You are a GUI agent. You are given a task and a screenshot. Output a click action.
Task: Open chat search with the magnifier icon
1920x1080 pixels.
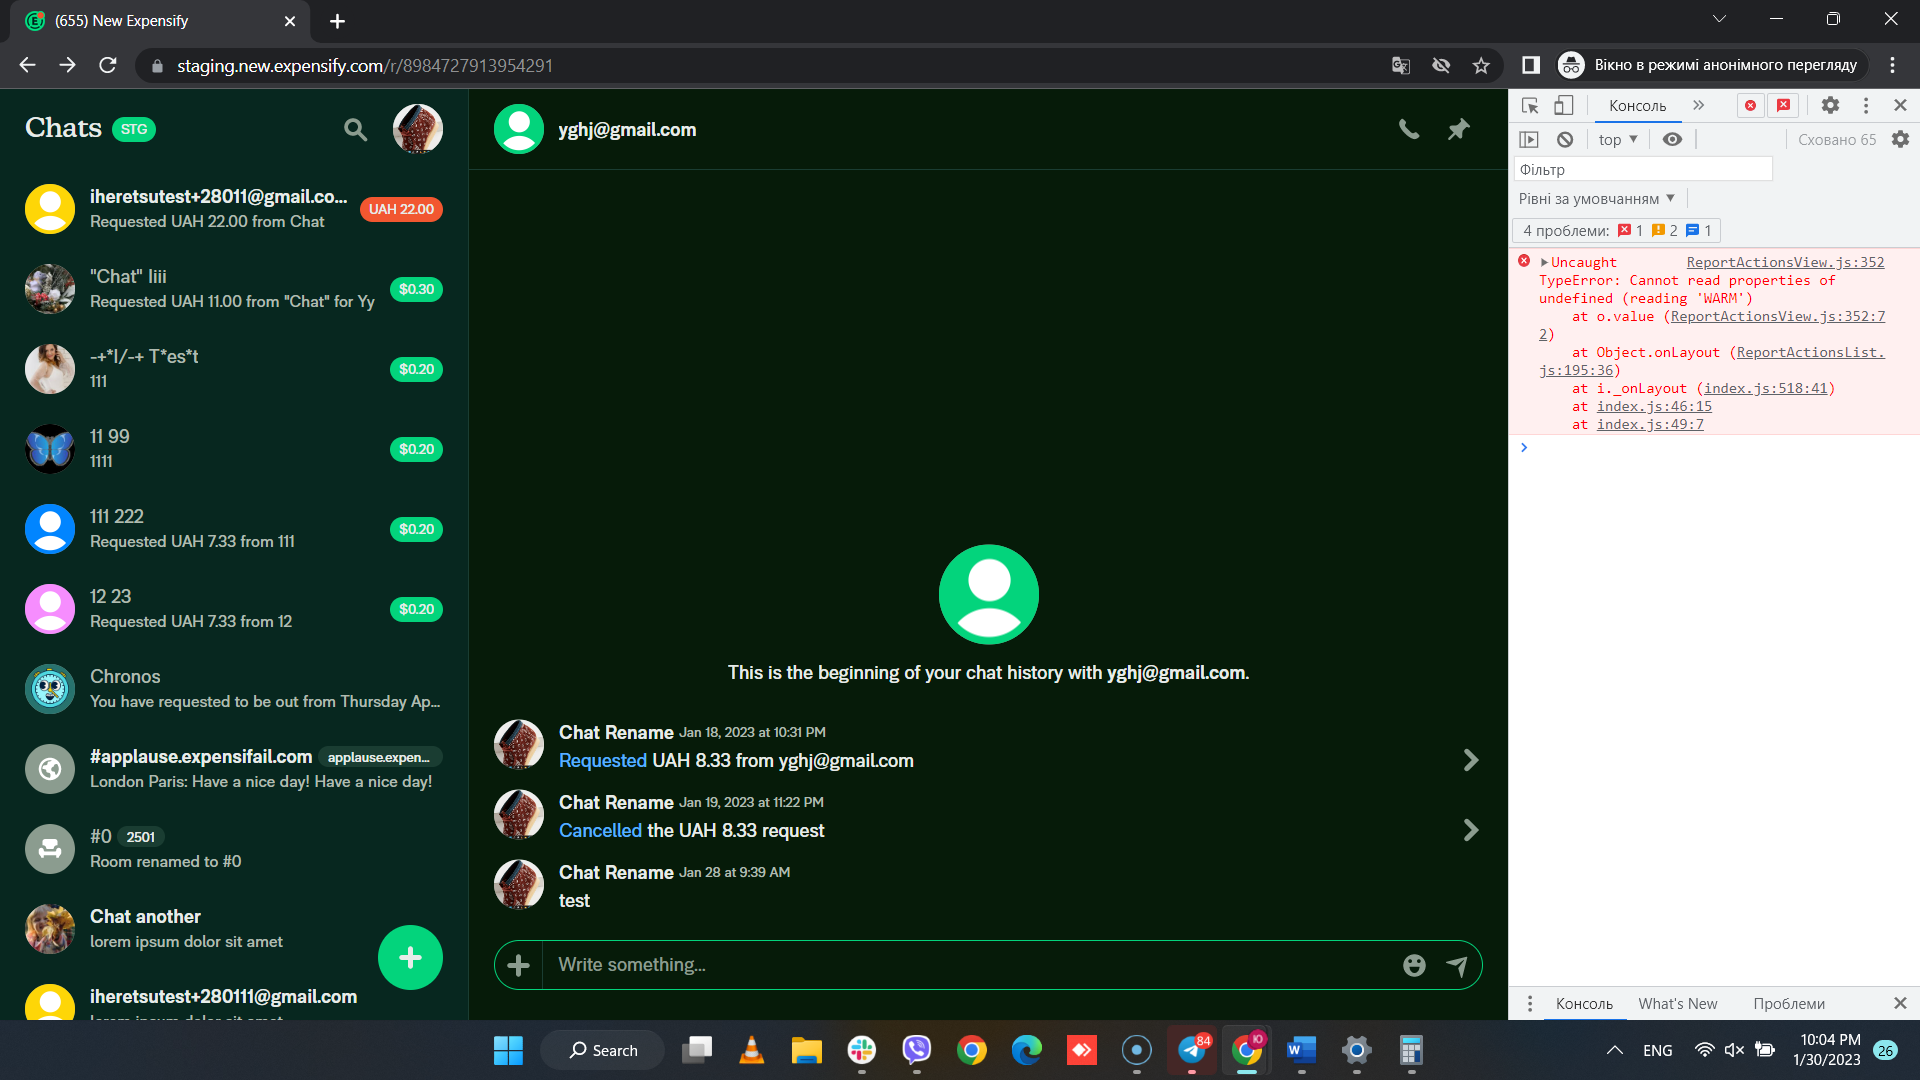355,129
